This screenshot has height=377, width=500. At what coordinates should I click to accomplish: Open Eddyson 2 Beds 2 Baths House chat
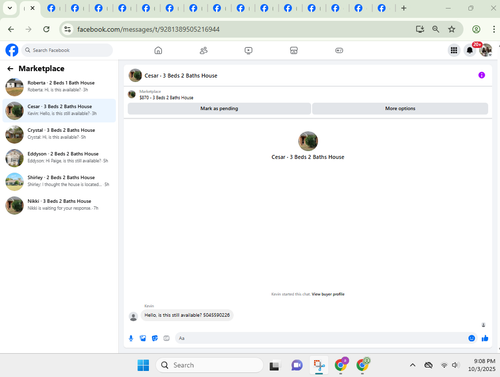pyautogui.click(x=59, y=158)
